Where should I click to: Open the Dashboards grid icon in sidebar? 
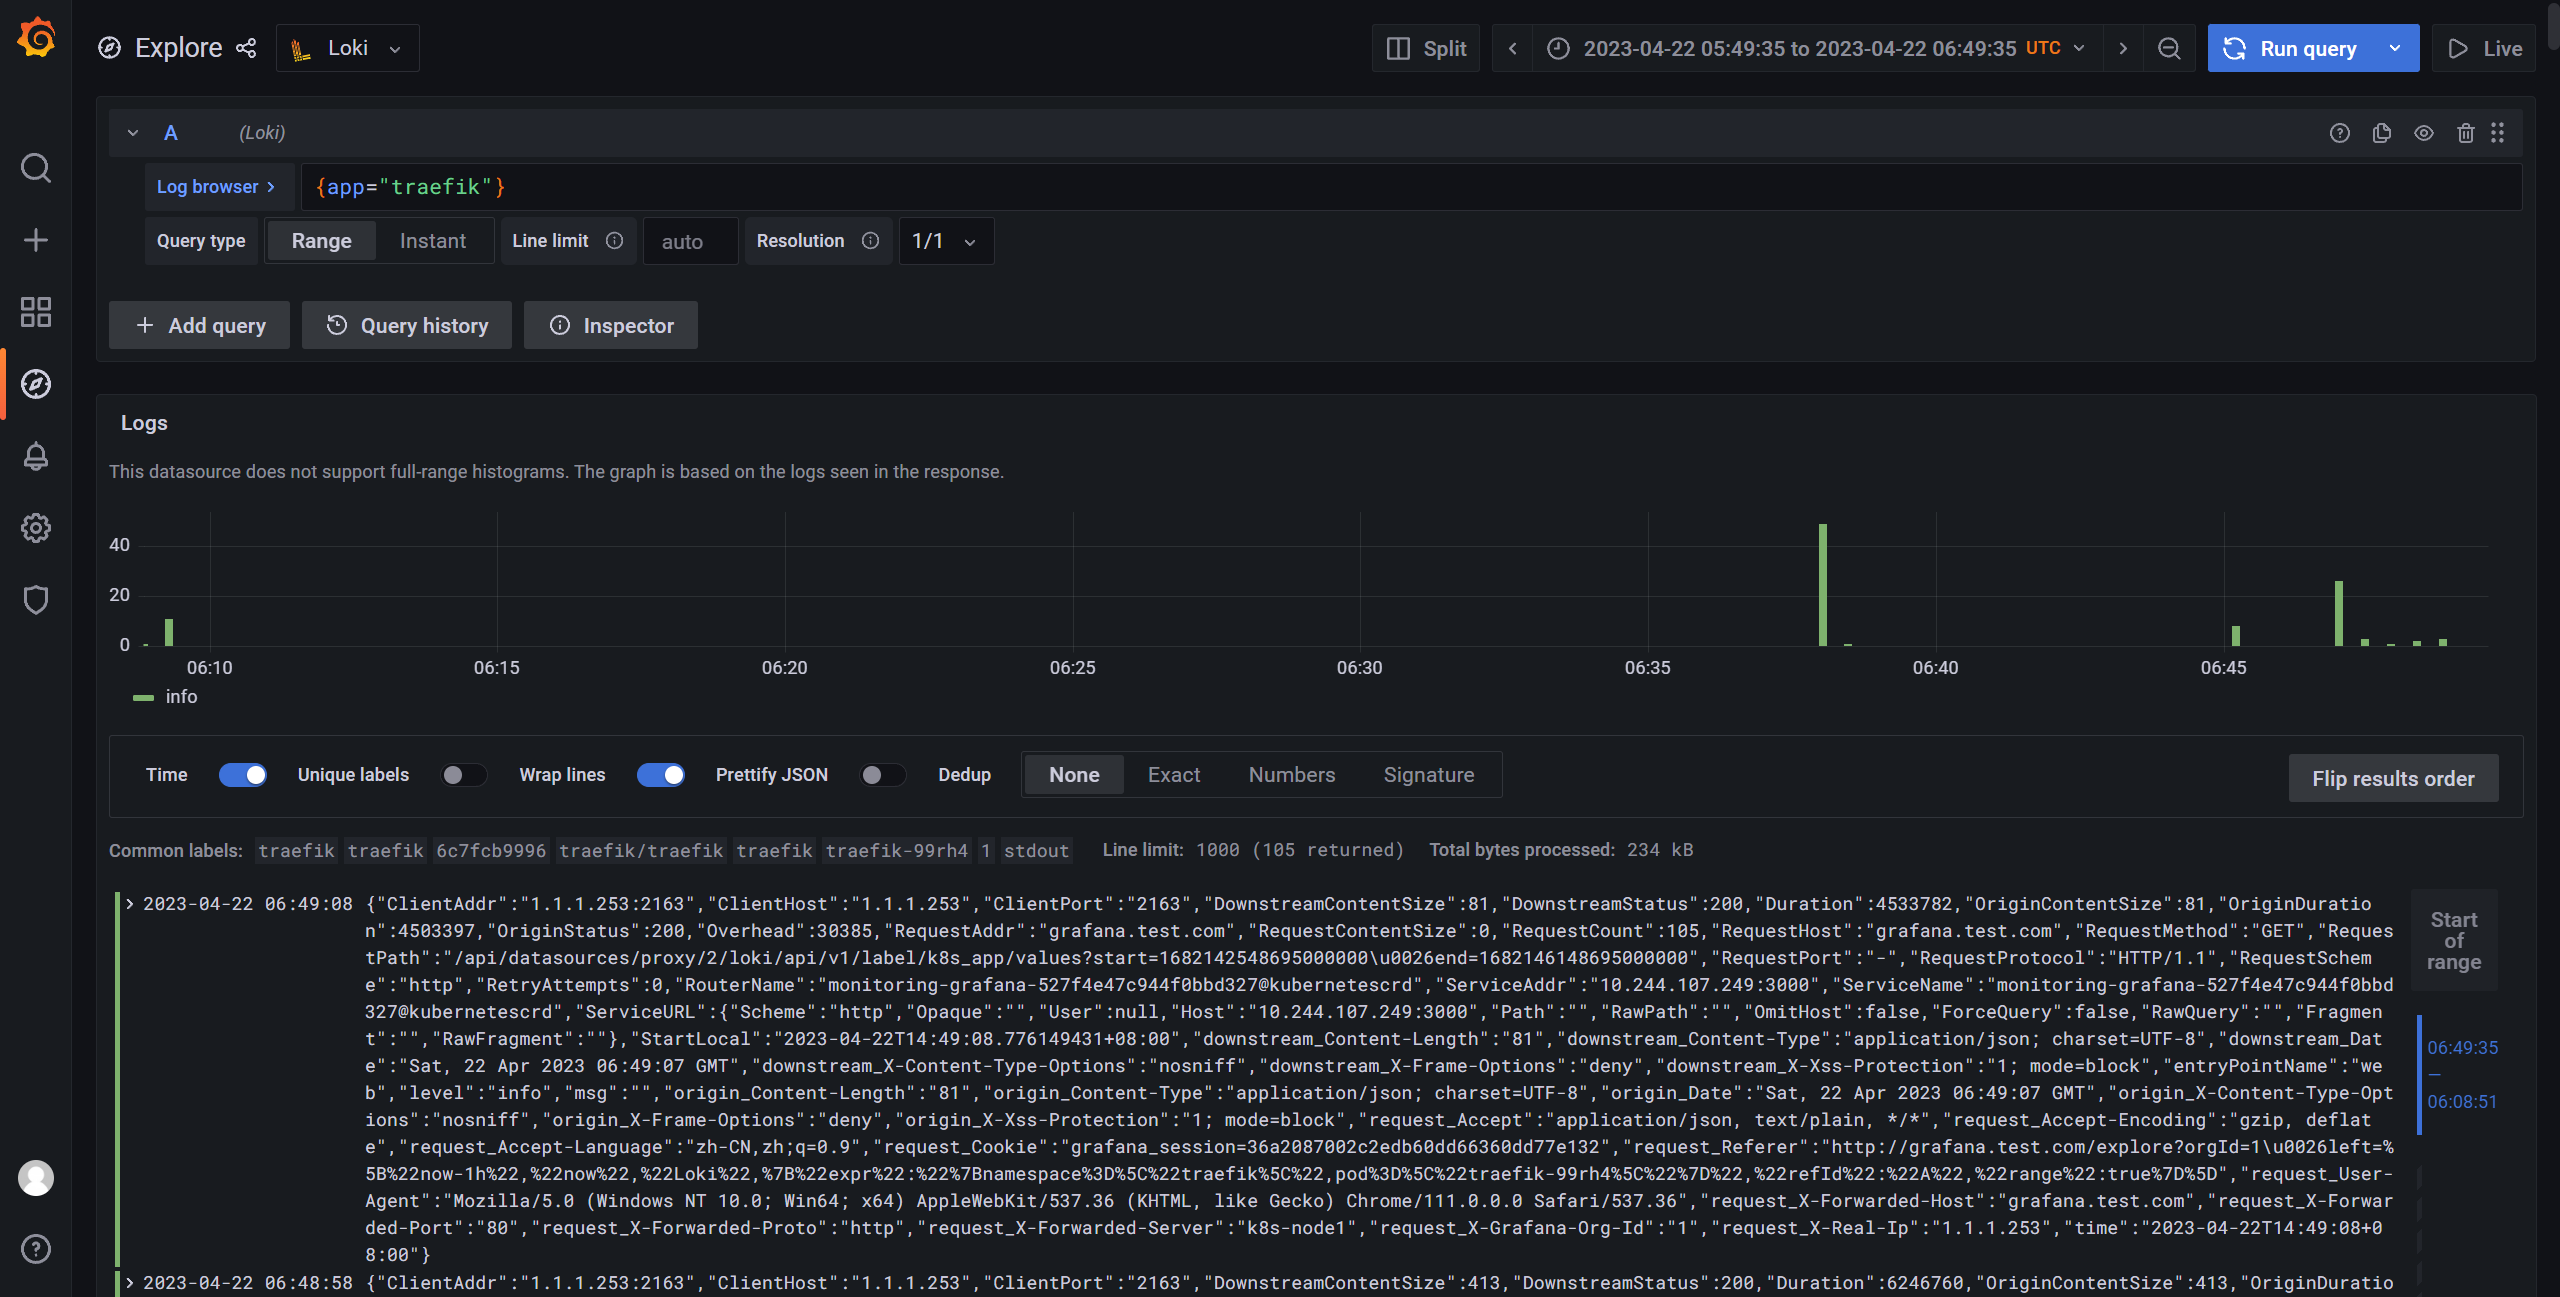pos(36,312)
